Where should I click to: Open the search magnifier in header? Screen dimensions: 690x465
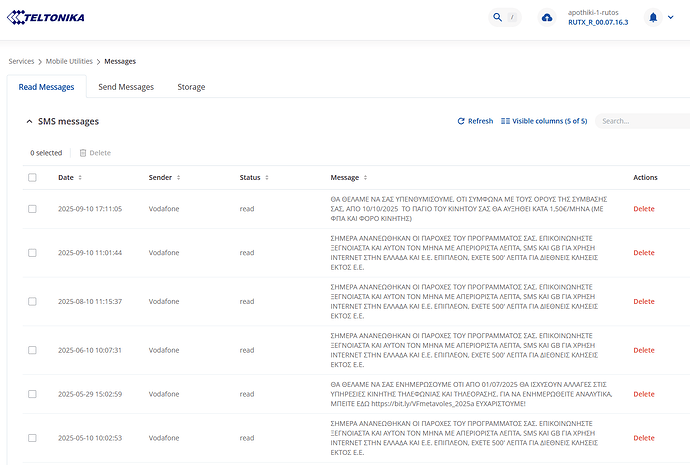[498, 17]
